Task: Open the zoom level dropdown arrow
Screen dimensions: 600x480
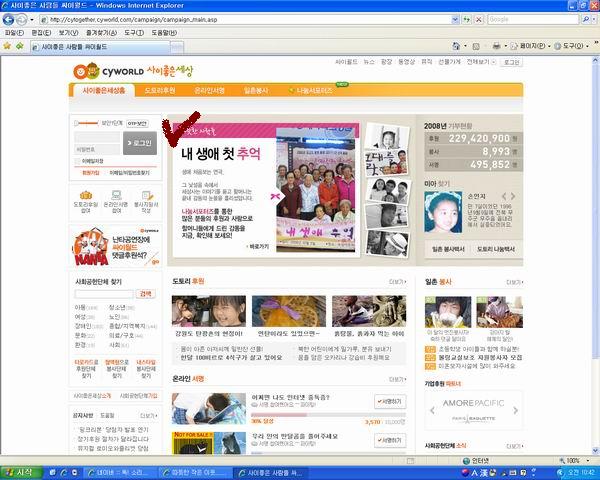Action: 588,461
